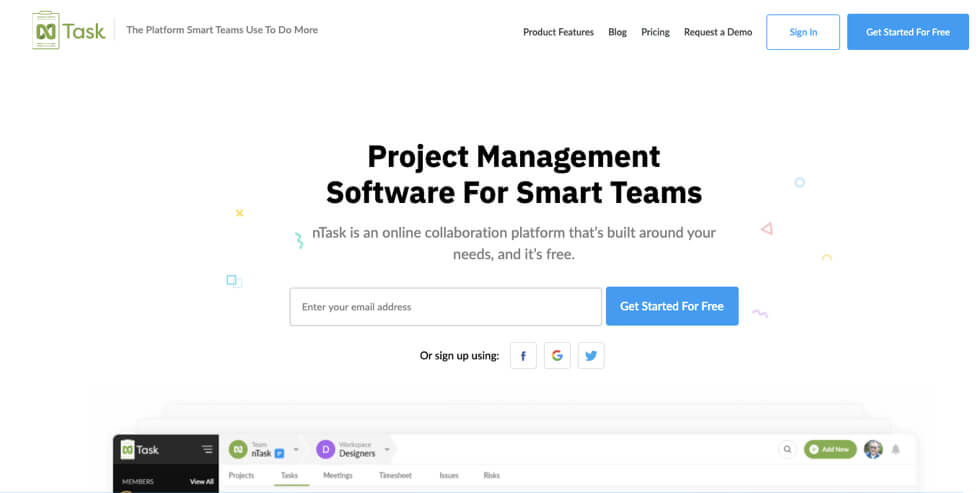Click the nTask description paragraph

[514, 243]
